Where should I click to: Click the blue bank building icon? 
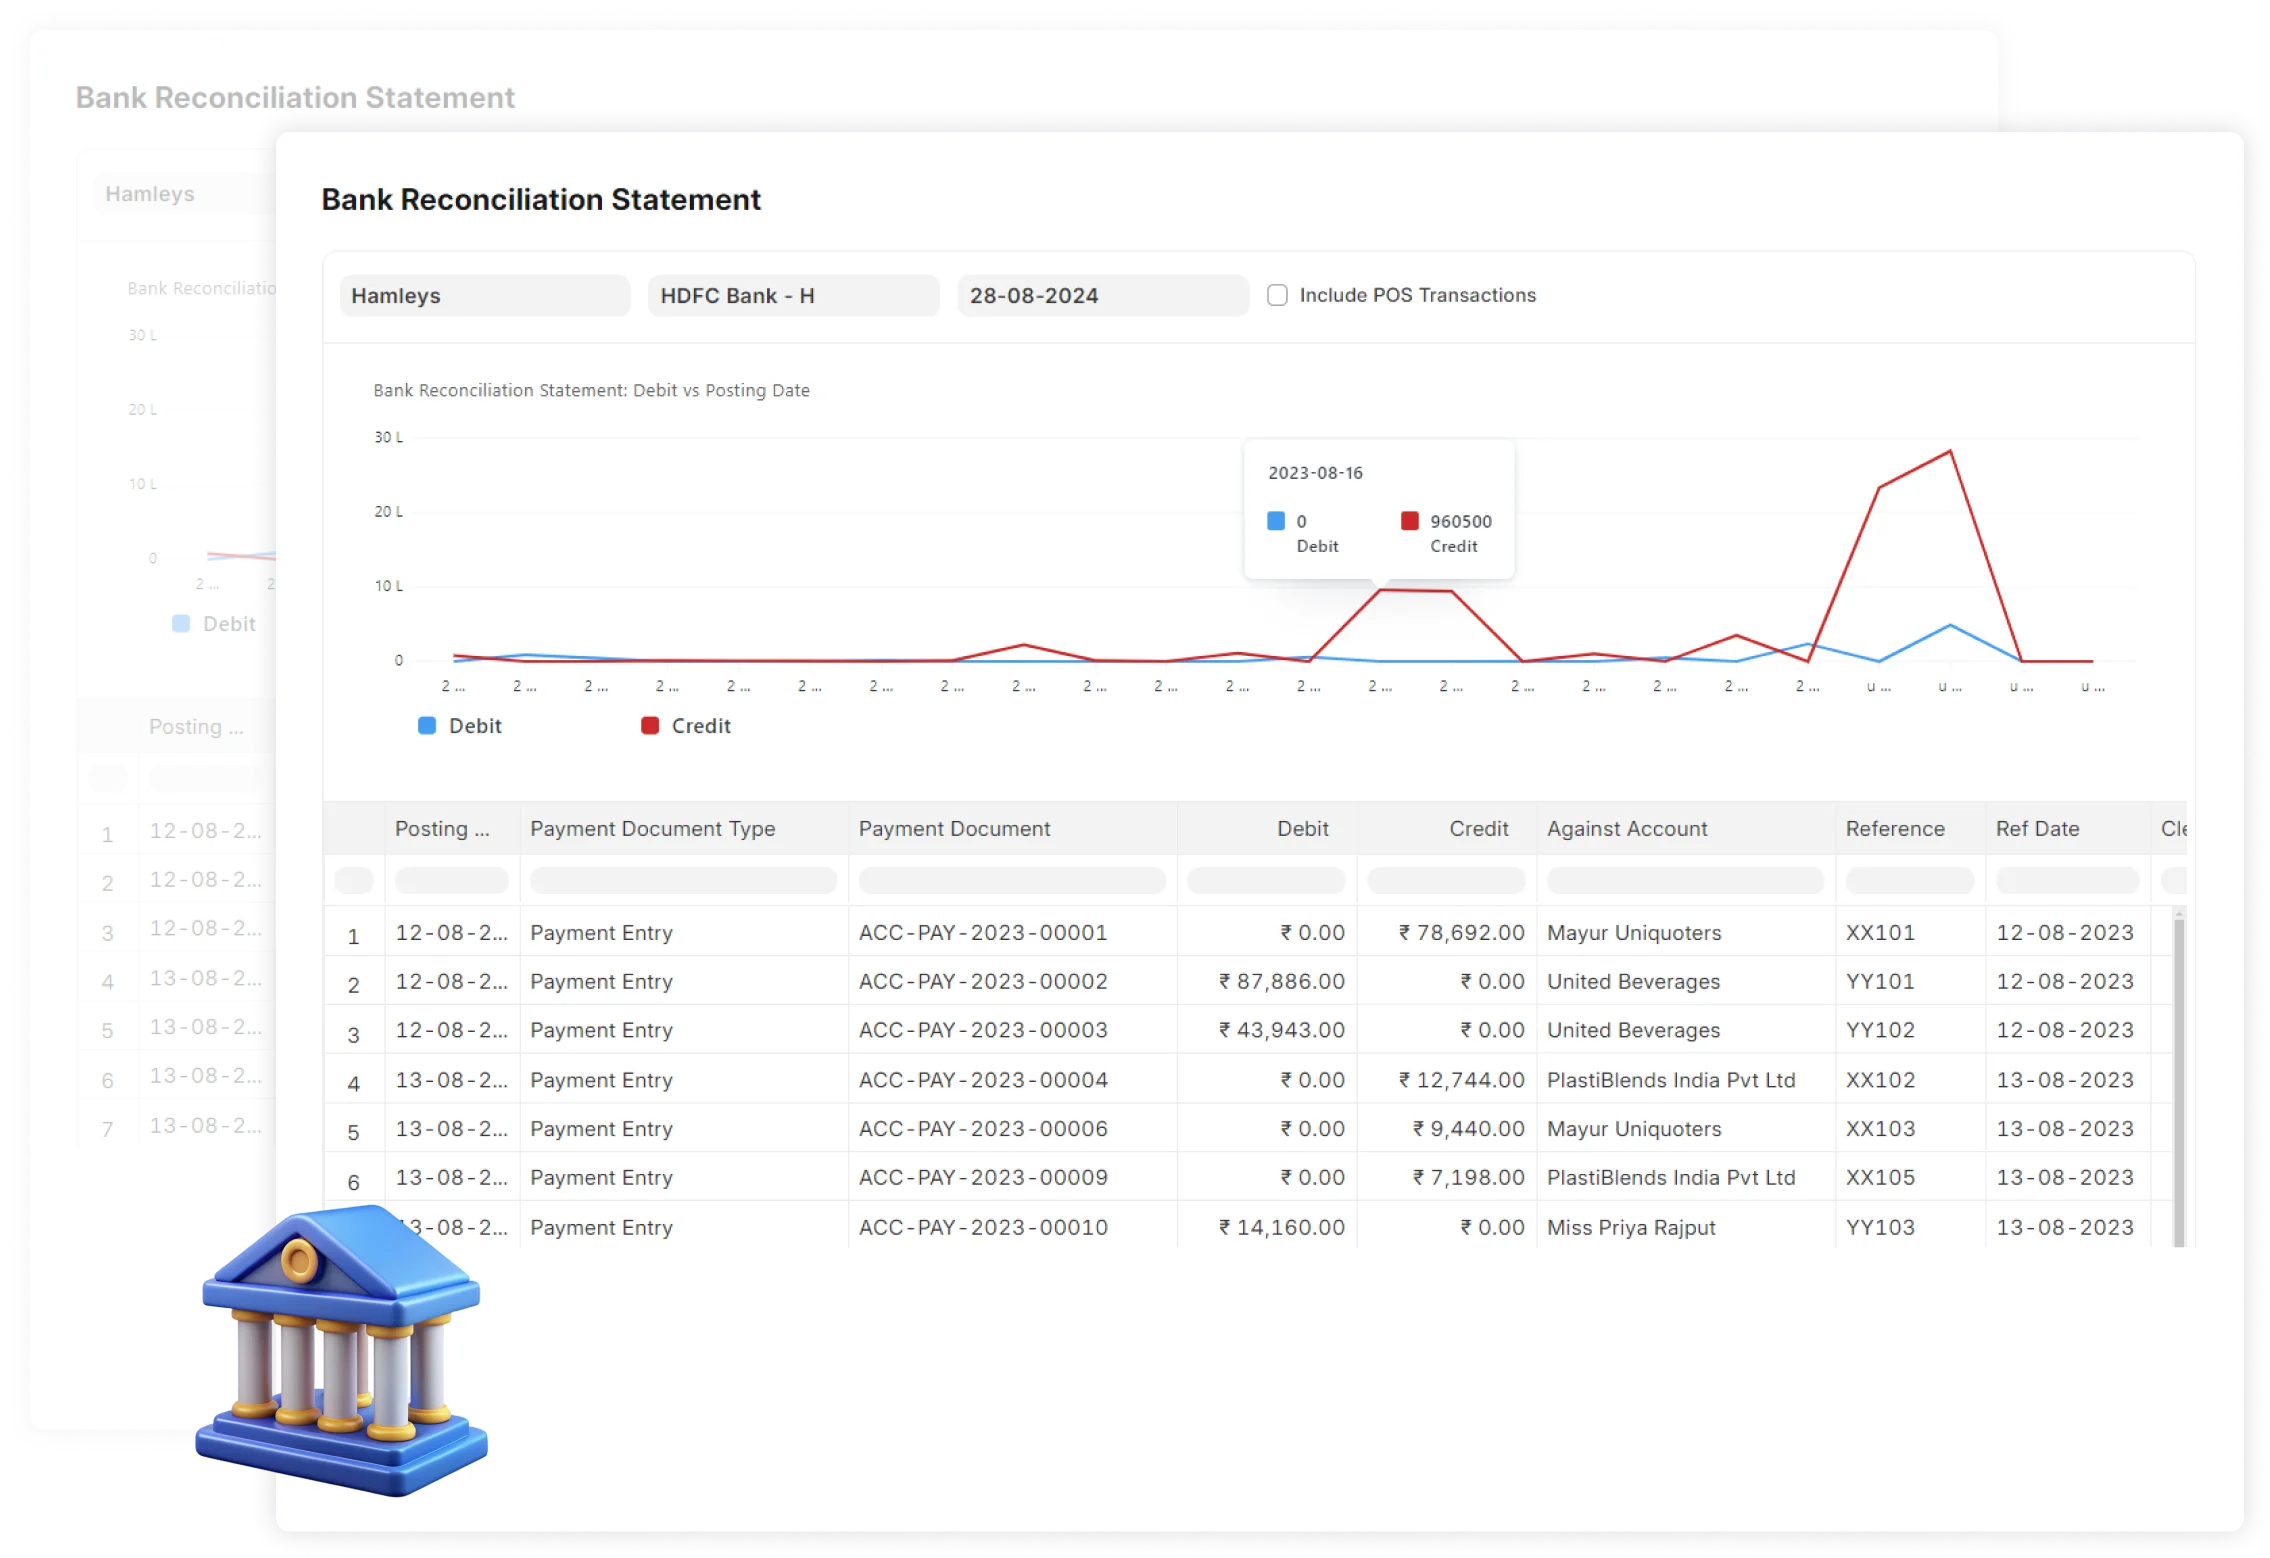pyautogui.click(x=342, y=1352)
